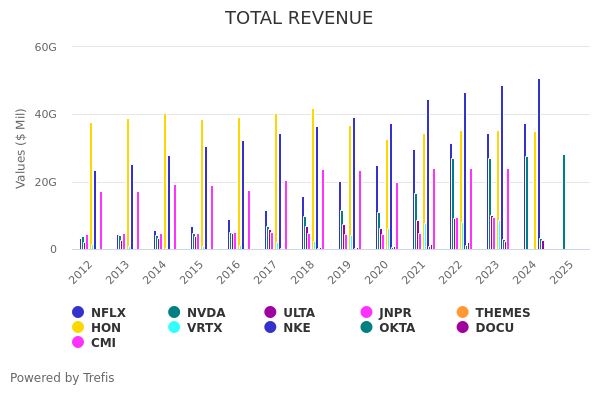
Task: Click the TOTAL REVENUE chart title
Action: point(299,19)
